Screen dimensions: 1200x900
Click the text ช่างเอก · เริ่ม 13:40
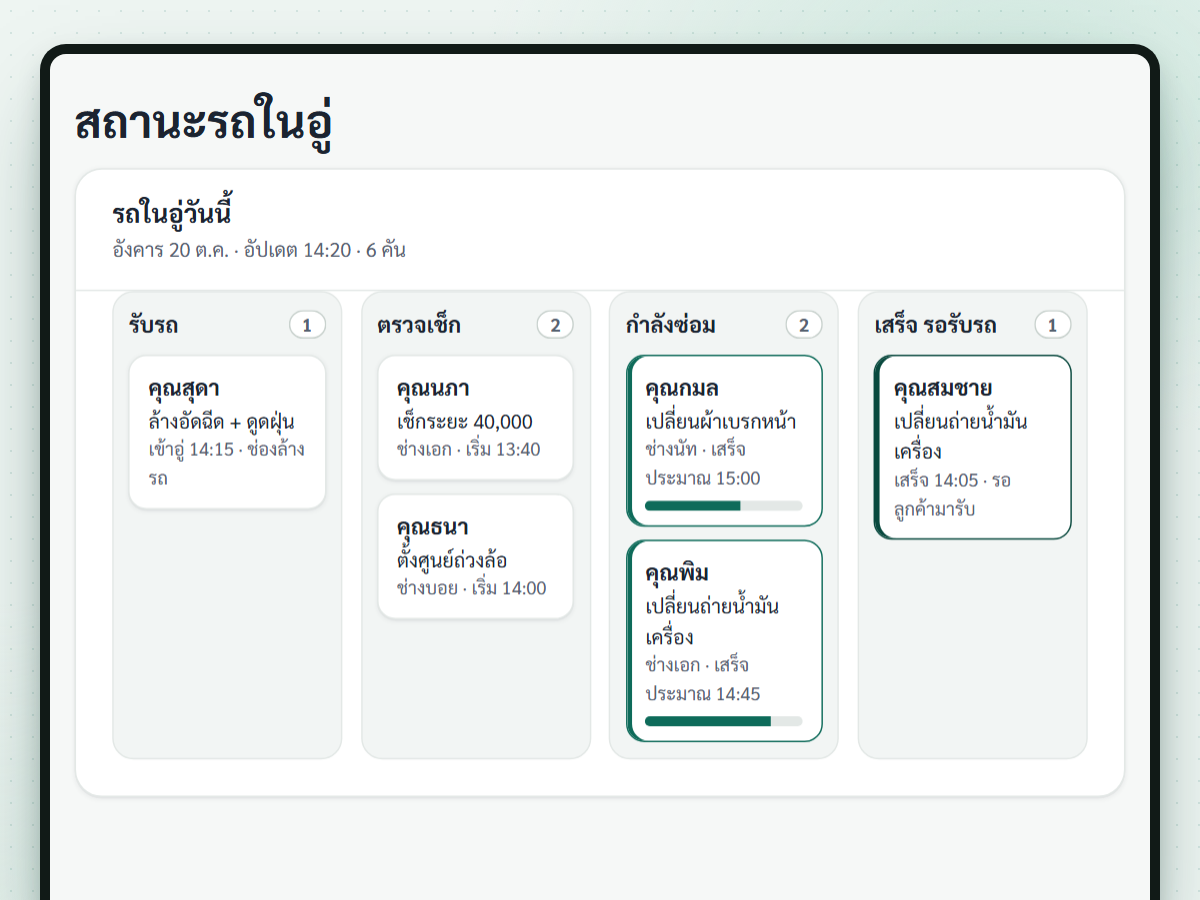468,450
